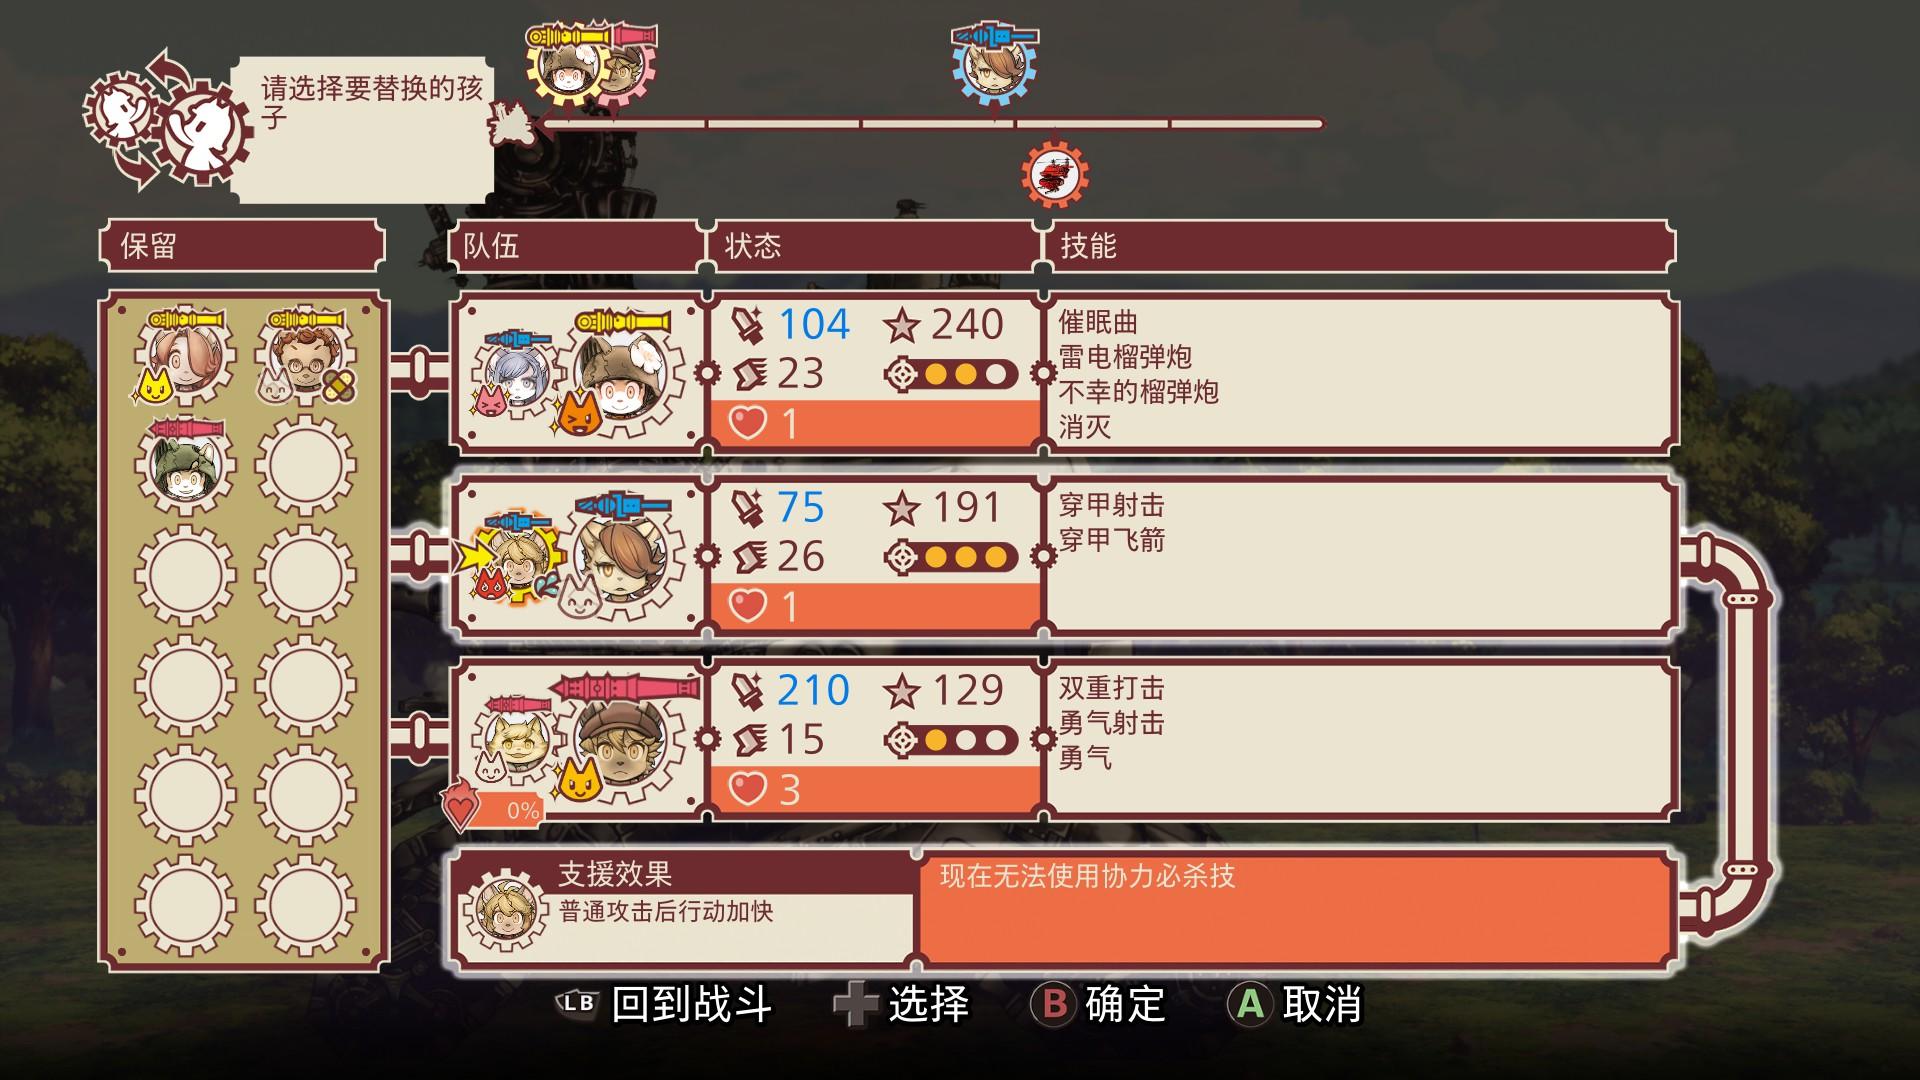Choose the gray-haired child in first team row
The width and height of the screenshot is (1920, 1080).
pyautogui.click(x=516, y=375)
